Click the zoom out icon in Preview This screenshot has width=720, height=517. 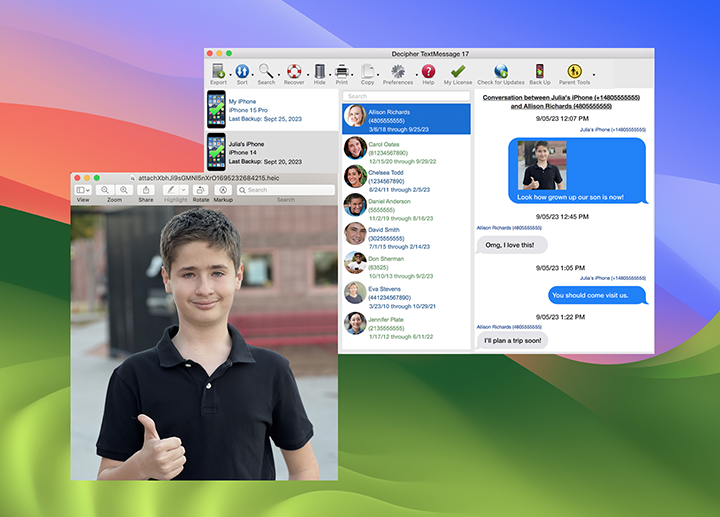pos(105,190)
